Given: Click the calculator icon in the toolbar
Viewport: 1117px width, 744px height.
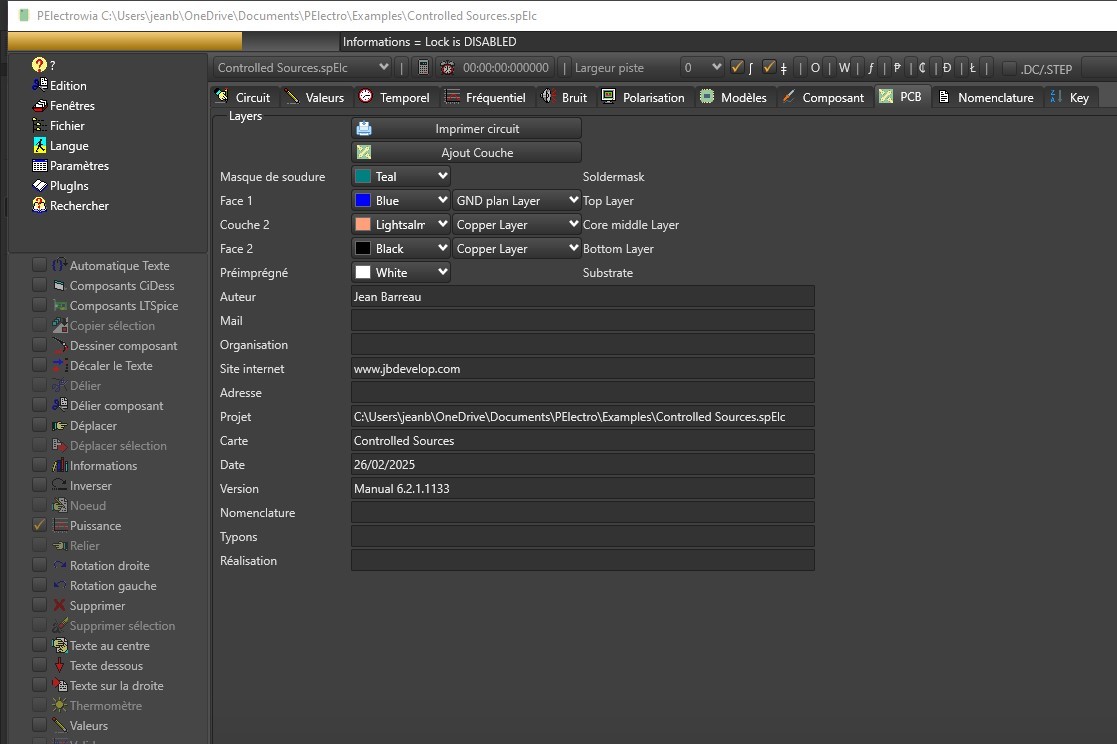Looking at the screenshot, I should (x=423, y=68).
